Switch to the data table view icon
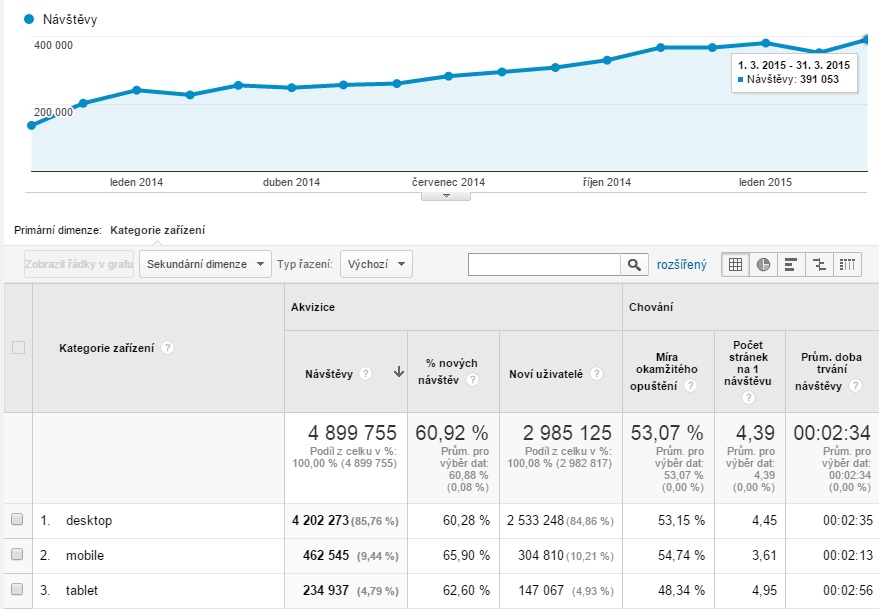879x609 pixels. (x=736, y=265)
